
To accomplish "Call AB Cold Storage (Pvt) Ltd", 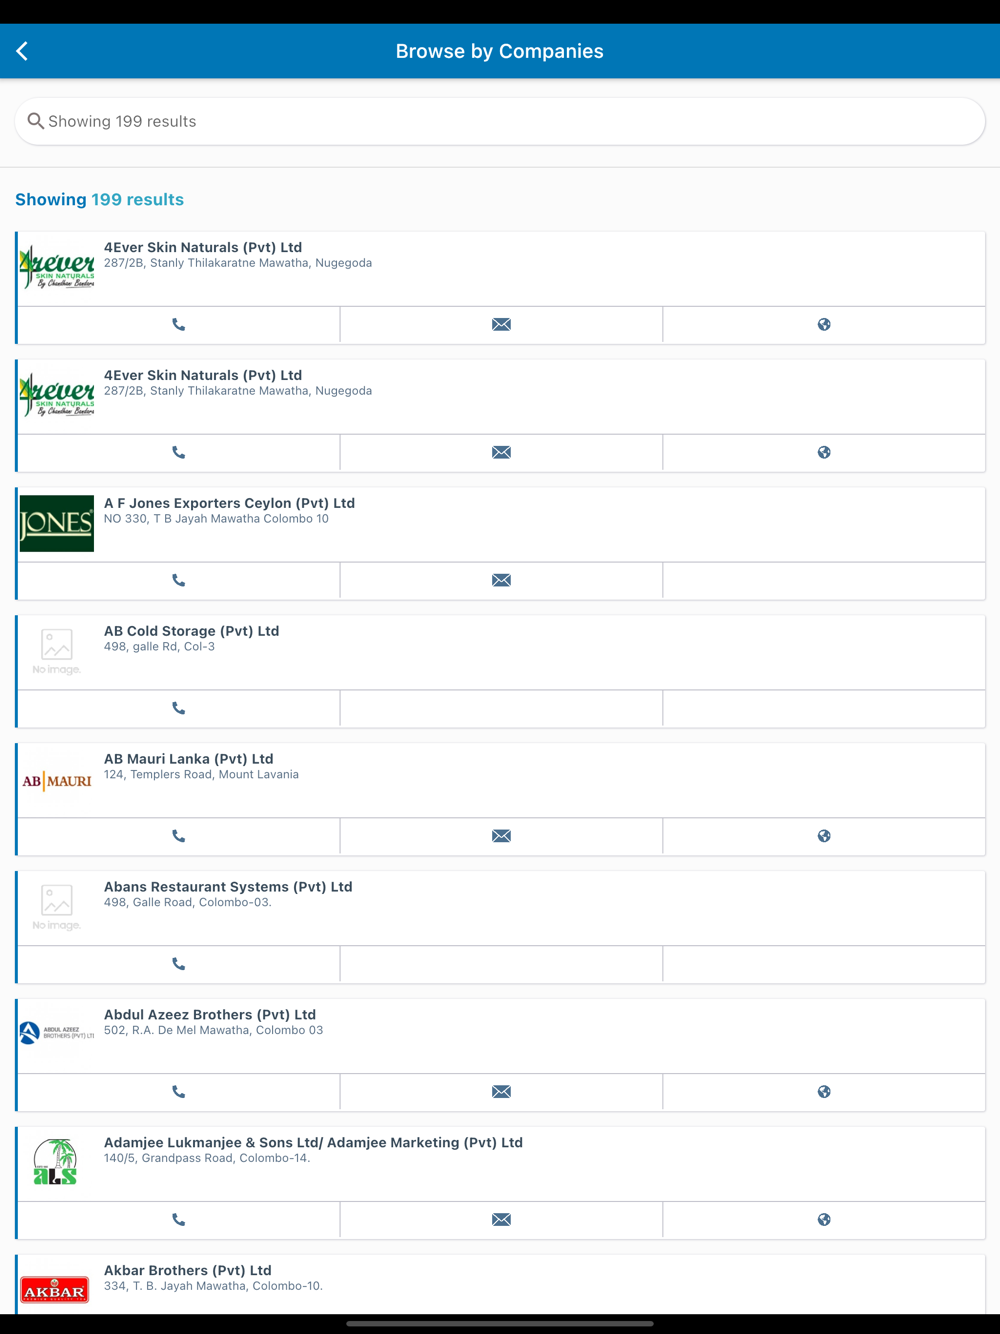I will pos(179,708).
